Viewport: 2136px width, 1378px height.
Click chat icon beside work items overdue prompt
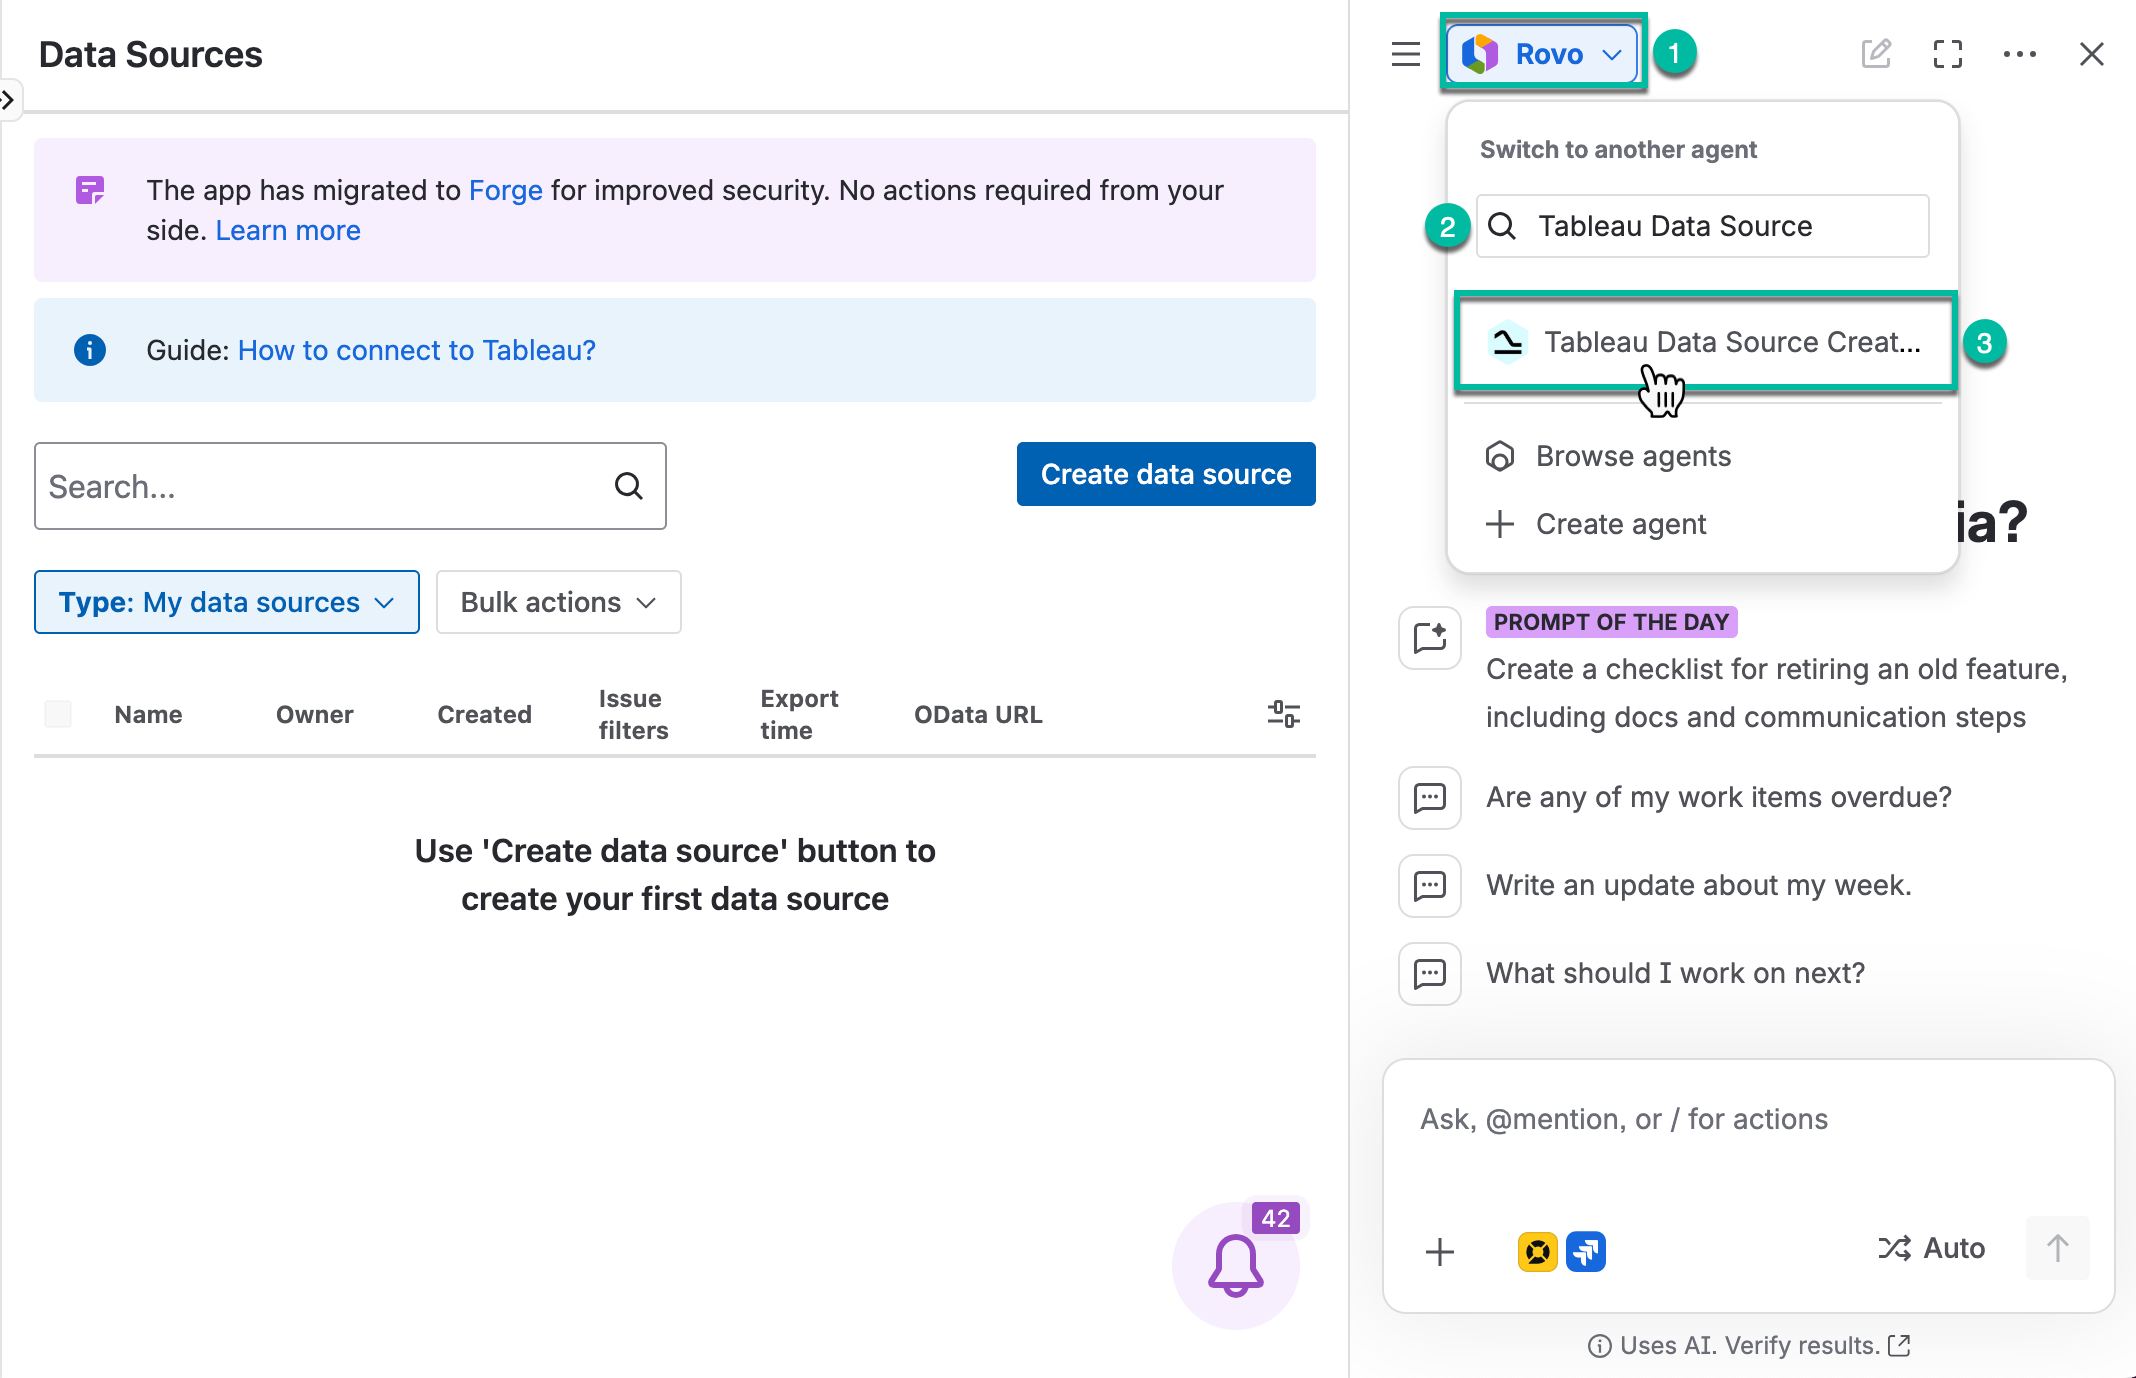pyautogui.click(x=1430, y=797)
